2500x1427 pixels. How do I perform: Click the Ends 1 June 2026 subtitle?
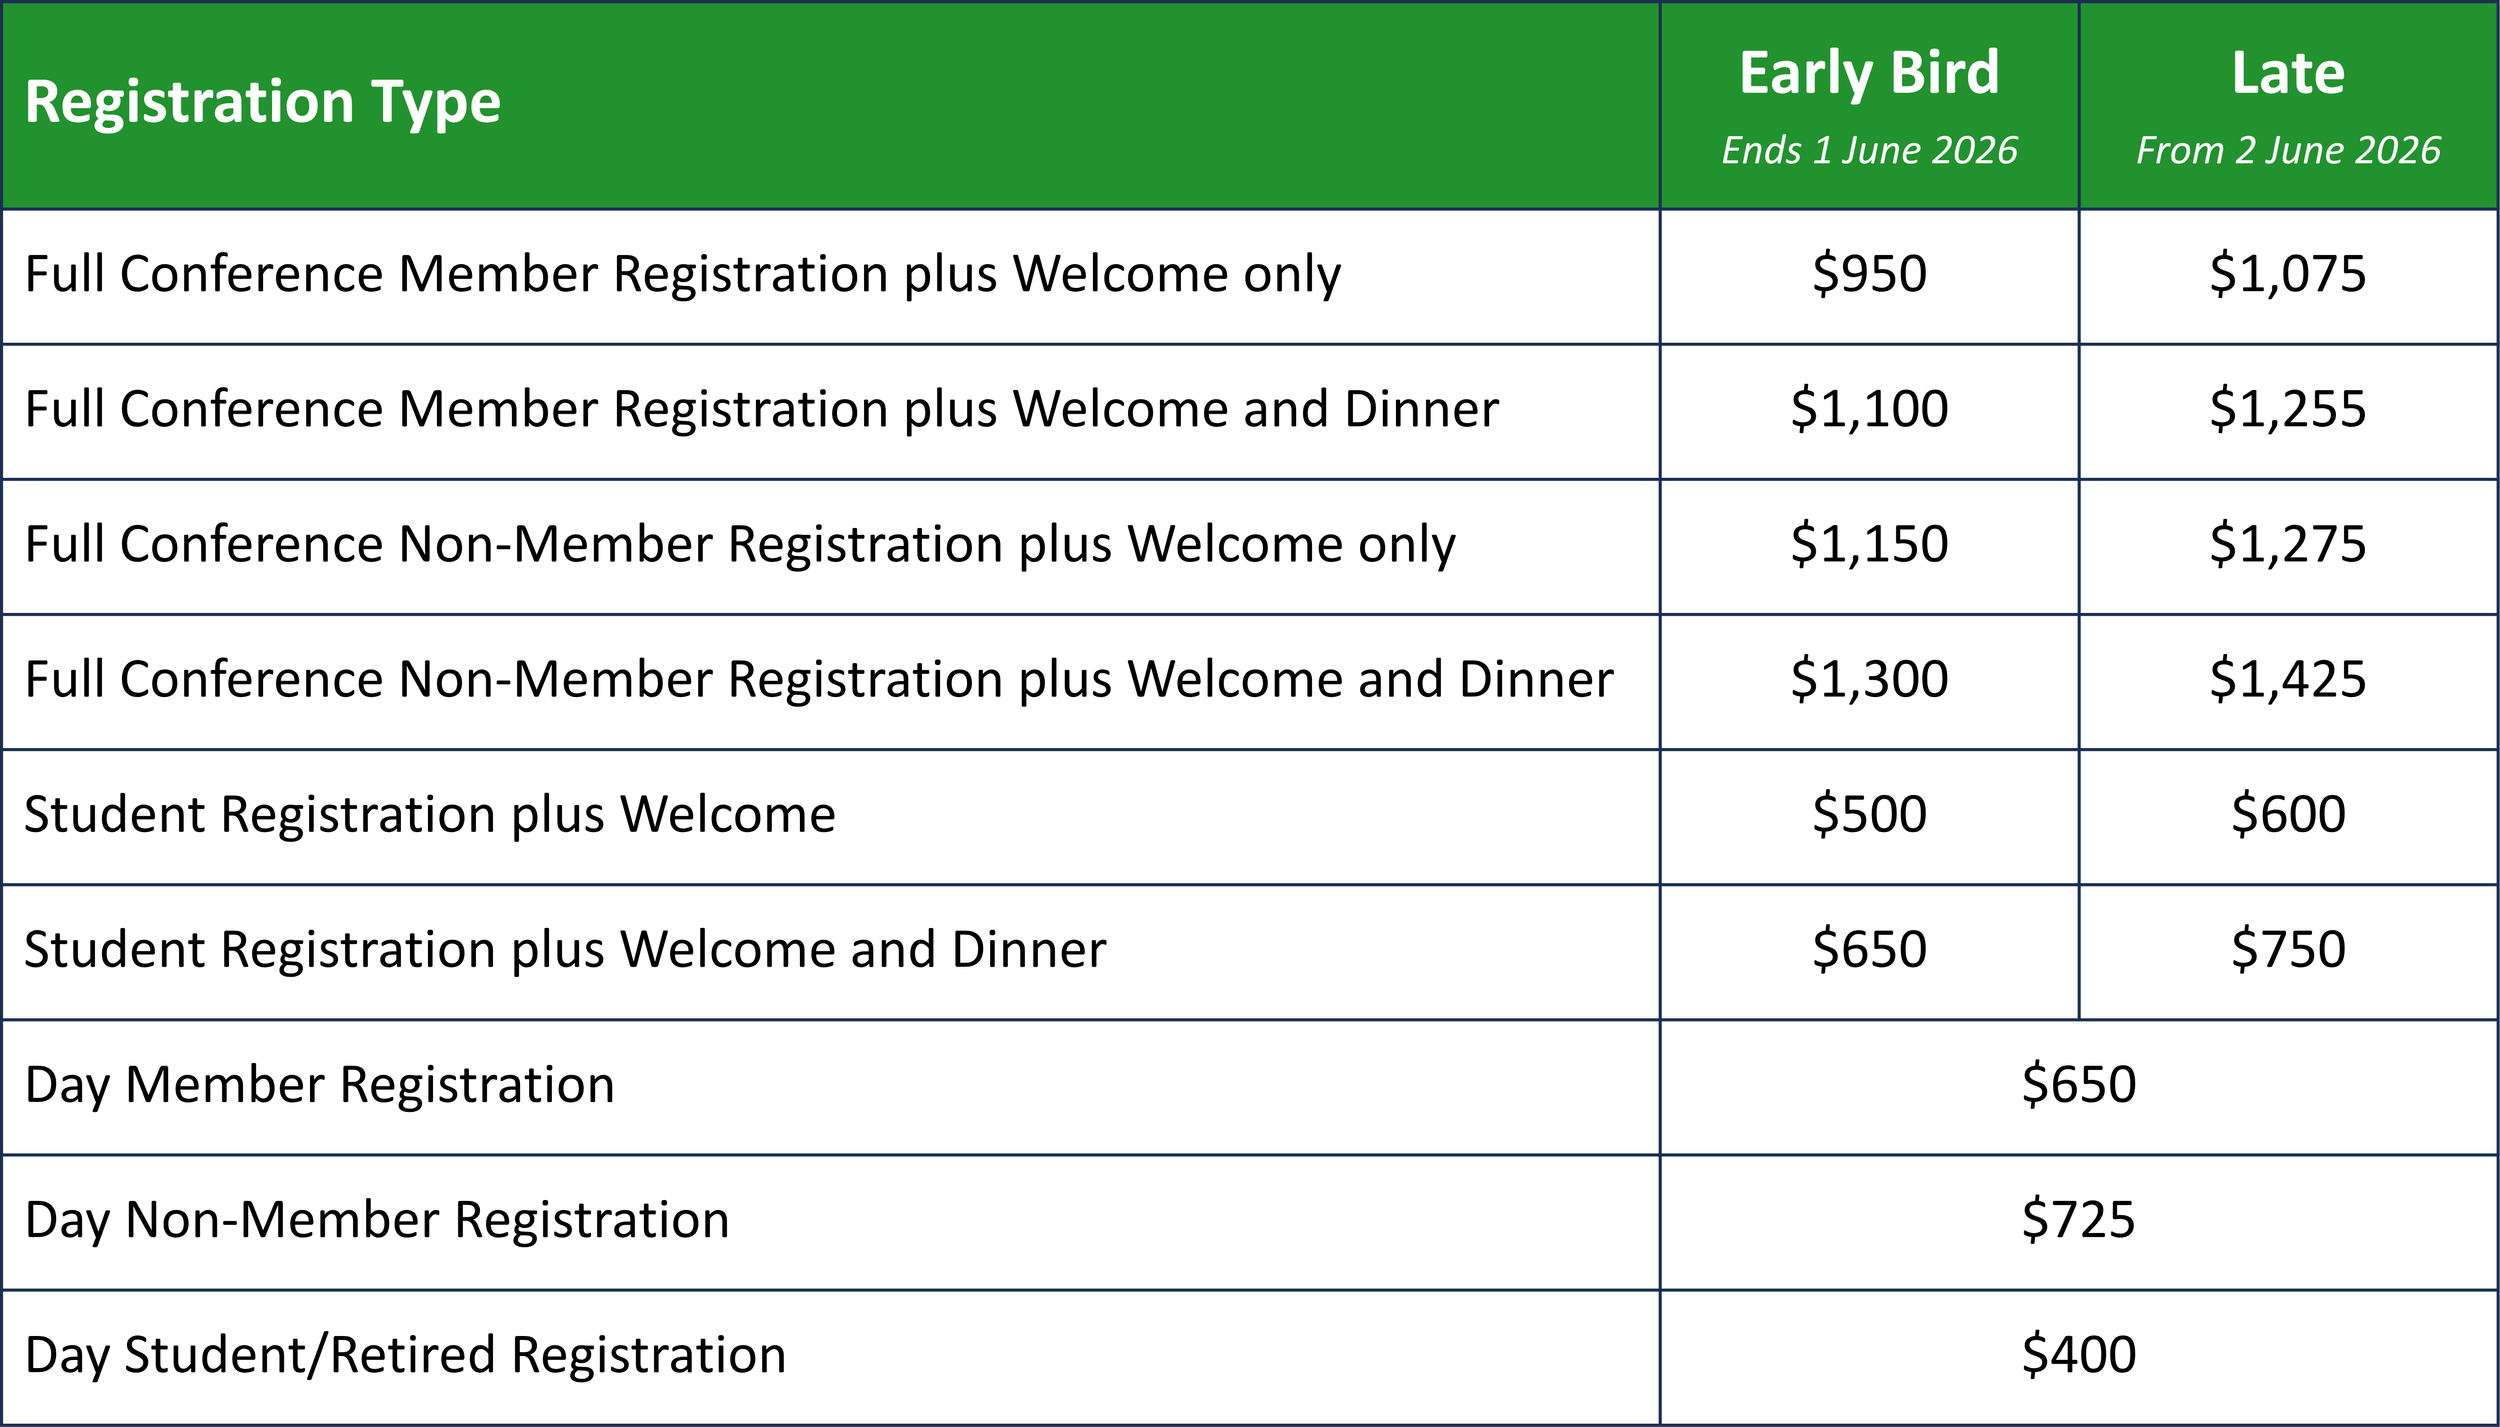[x=1869, y=150]
